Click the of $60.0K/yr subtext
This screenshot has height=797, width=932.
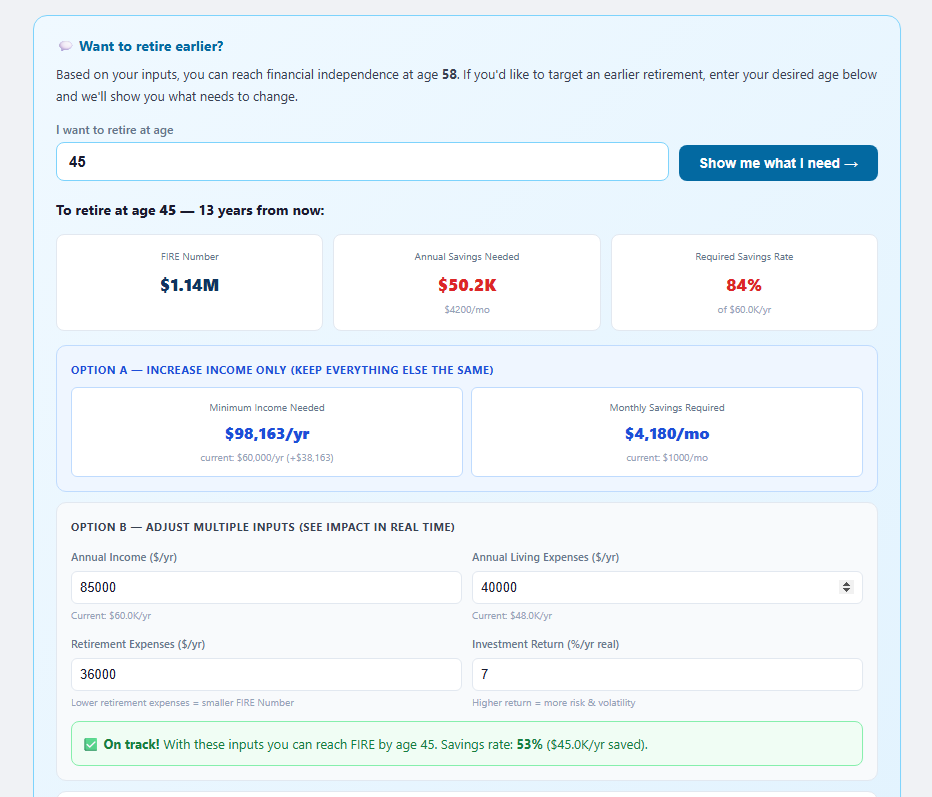(744, 310)
